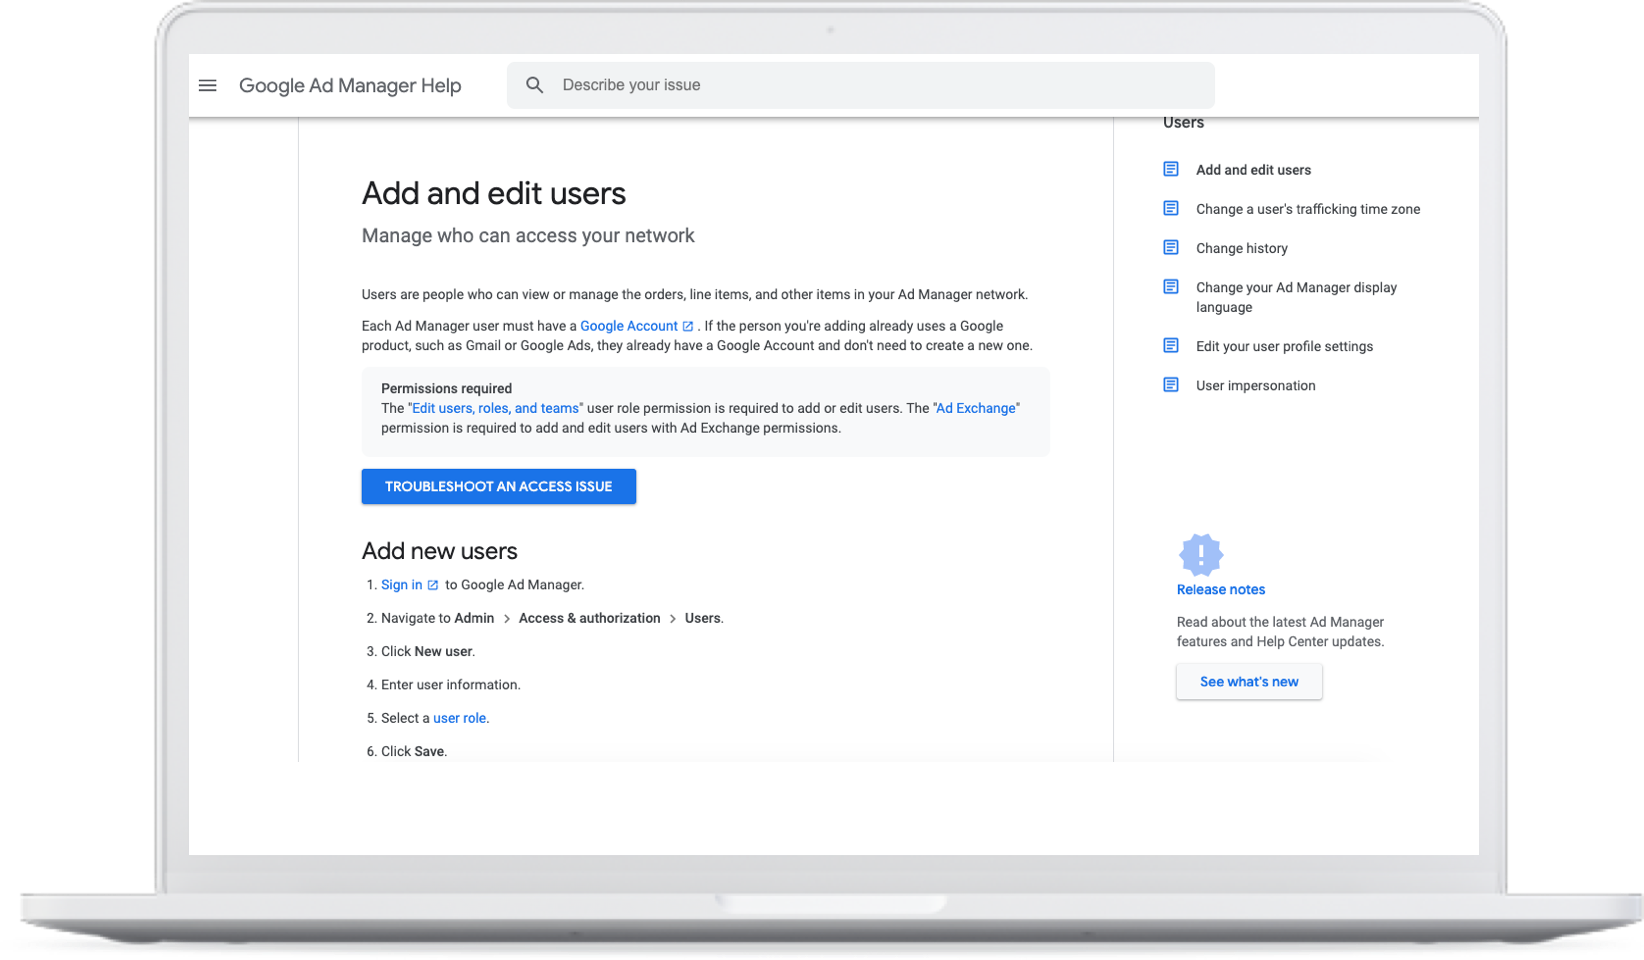The height and width of the screenshot is (960, 1644).
Task: Click the Add and edit users page heading
Action: (x=494, y=193)
